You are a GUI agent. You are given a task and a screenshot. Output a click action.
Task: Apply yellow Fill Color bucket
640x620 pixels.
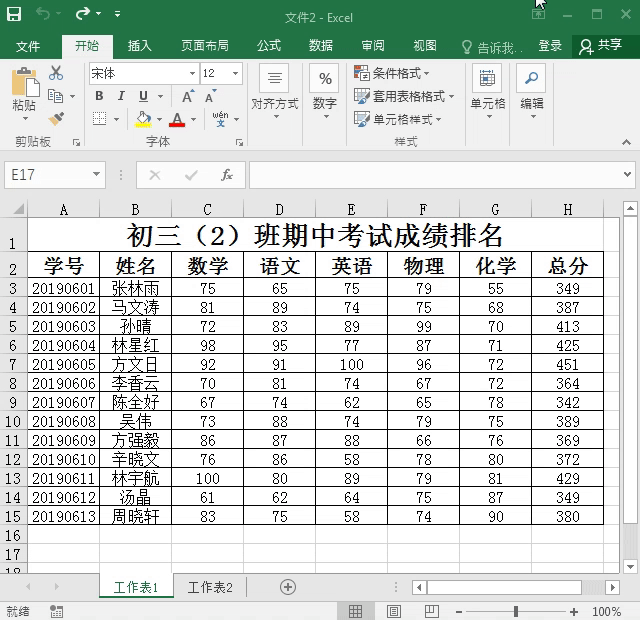[x=143, y=119]
